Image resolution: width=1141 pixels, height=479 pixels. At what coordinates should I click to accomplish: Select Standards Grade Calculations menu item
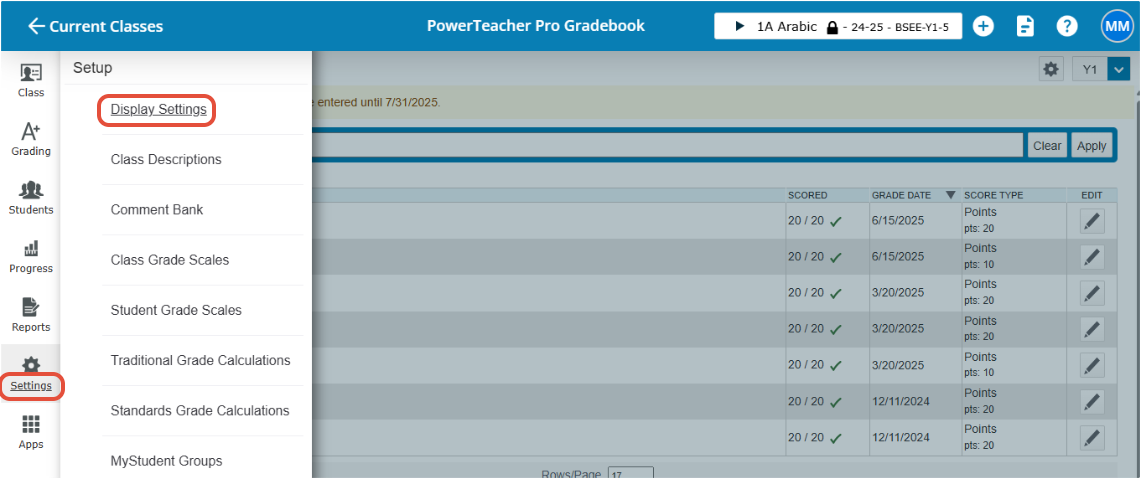pyautogui.click(x=200, y=411)
